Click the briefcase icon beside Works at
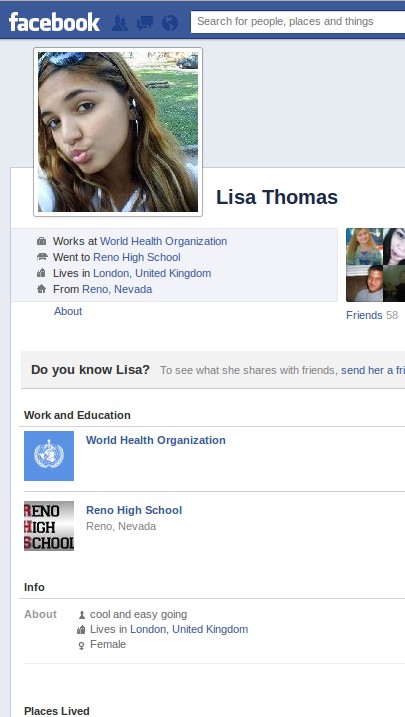This screenshot has width=405, height=717. 42,241
